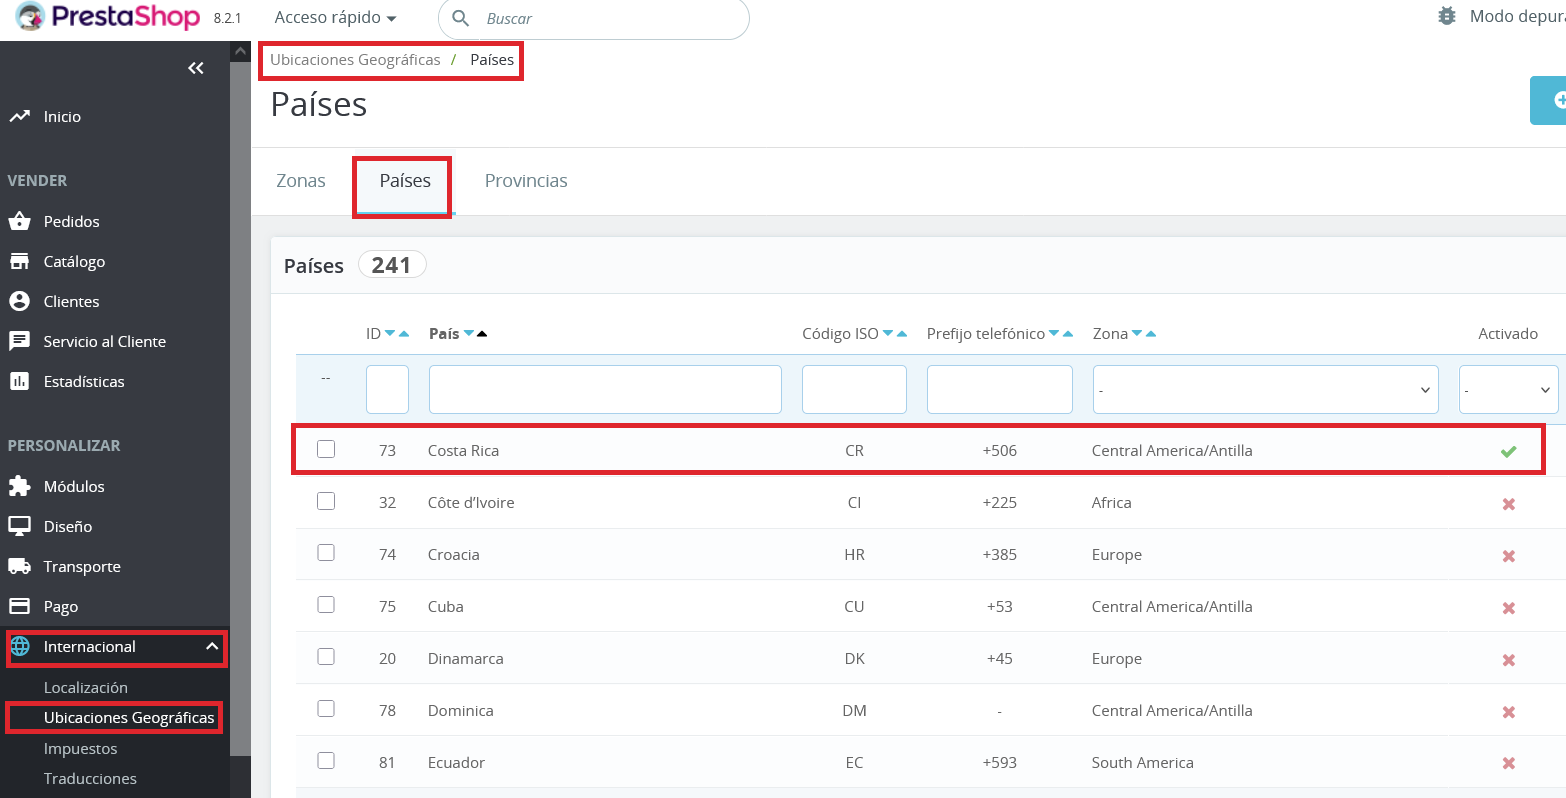
Task: Select the Côte d'Ivoire row checkbox
Action: click(326, 501)
